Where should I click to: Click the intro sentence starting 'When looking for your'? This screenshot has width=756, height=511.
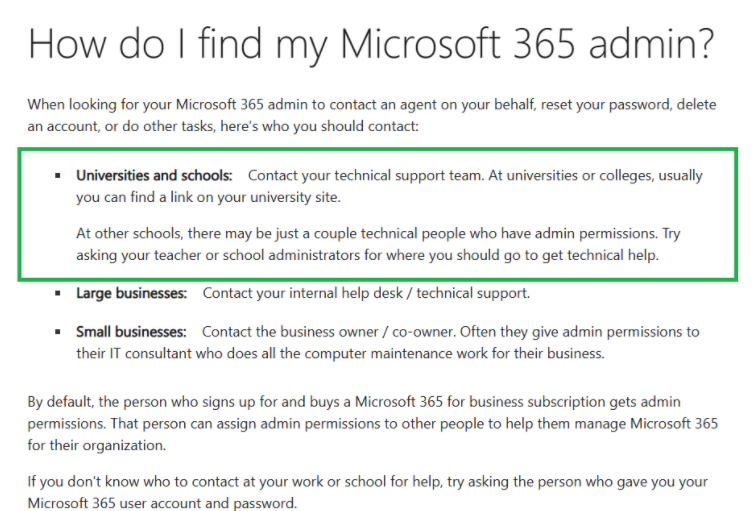pyautogui.click(x=372, y=115)
